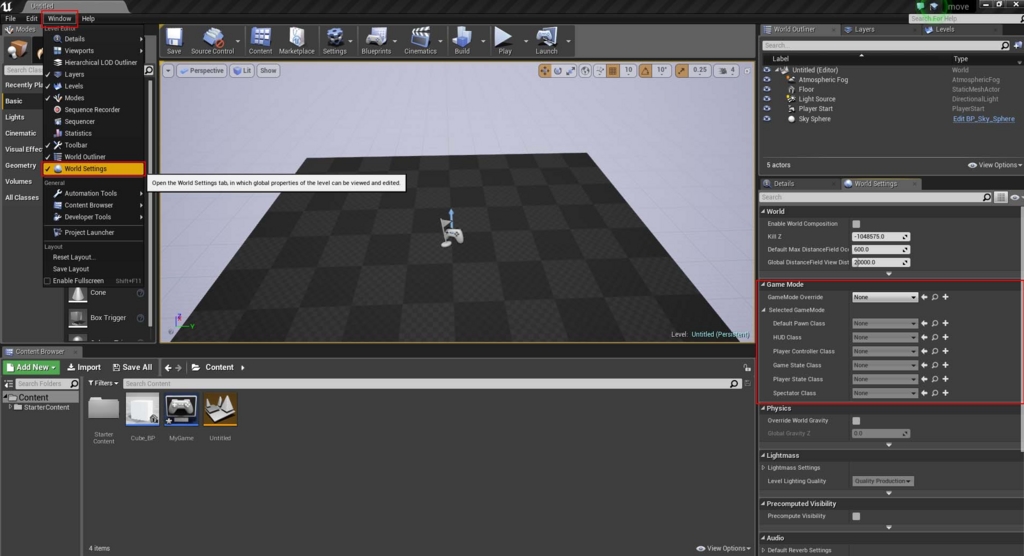
Task: Open the Settings toolbar icon
Action: click(x=334, y=41)
